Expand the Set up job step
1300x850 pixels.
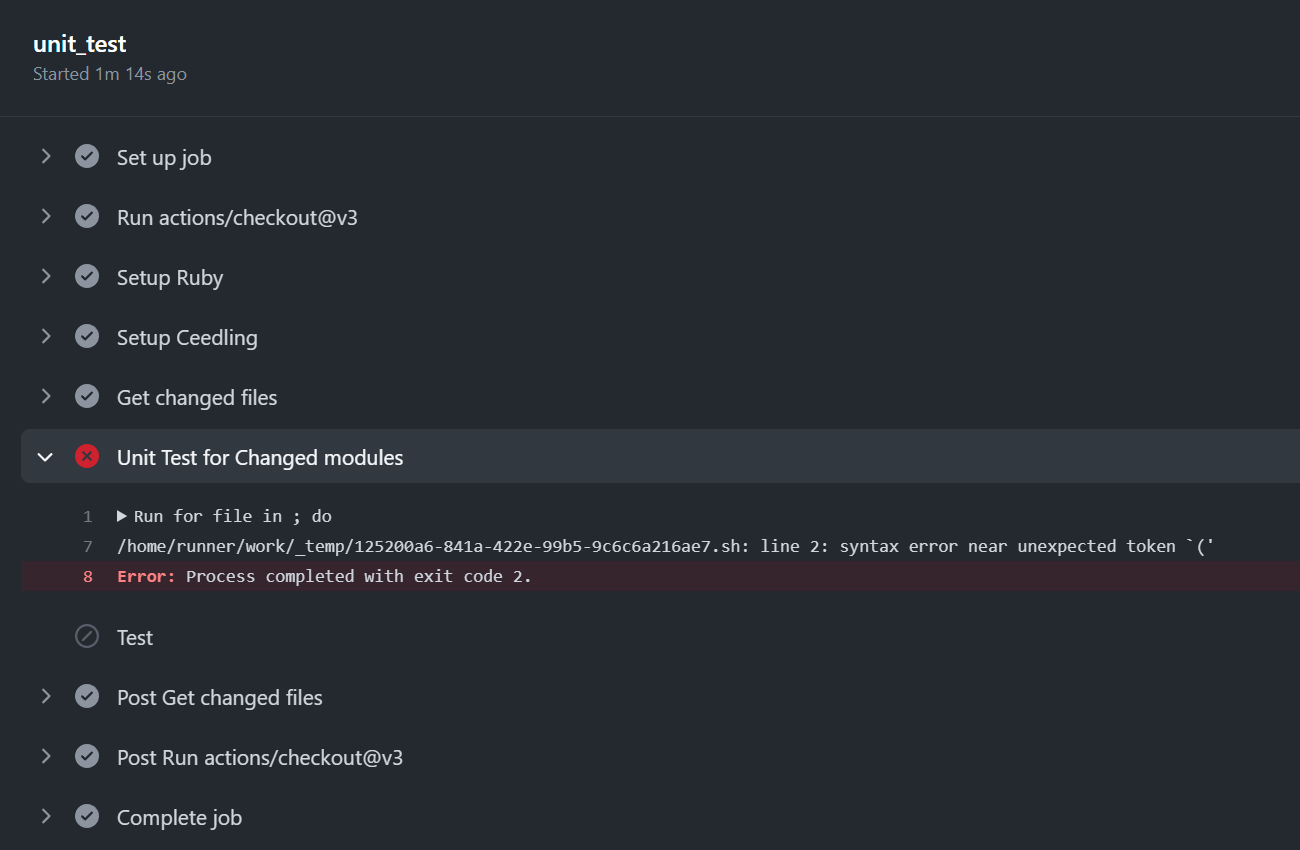[x=46, y=156]
